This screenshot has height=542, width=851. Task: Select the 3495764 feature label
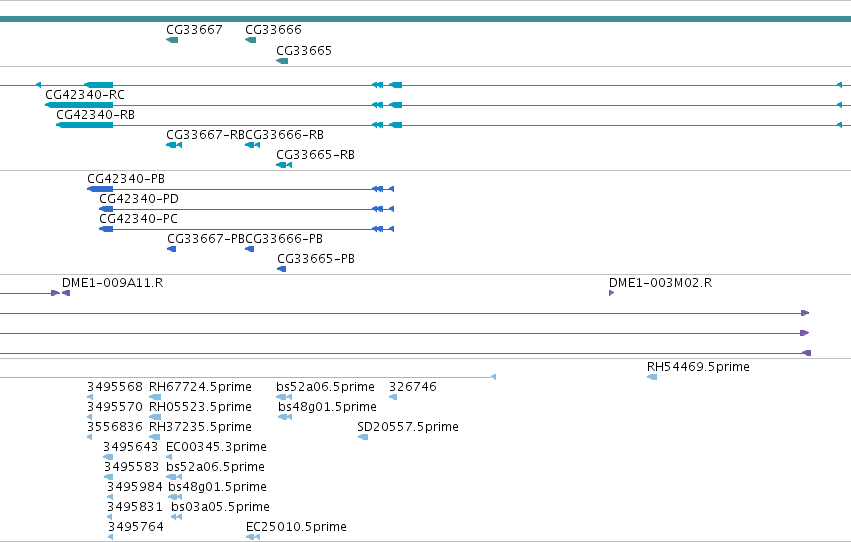click(135, 528)
